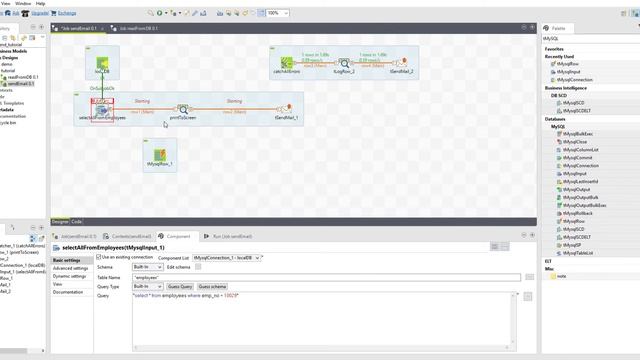
Task: Switch to the Code tab below canvas
Action: click(76, 222)
